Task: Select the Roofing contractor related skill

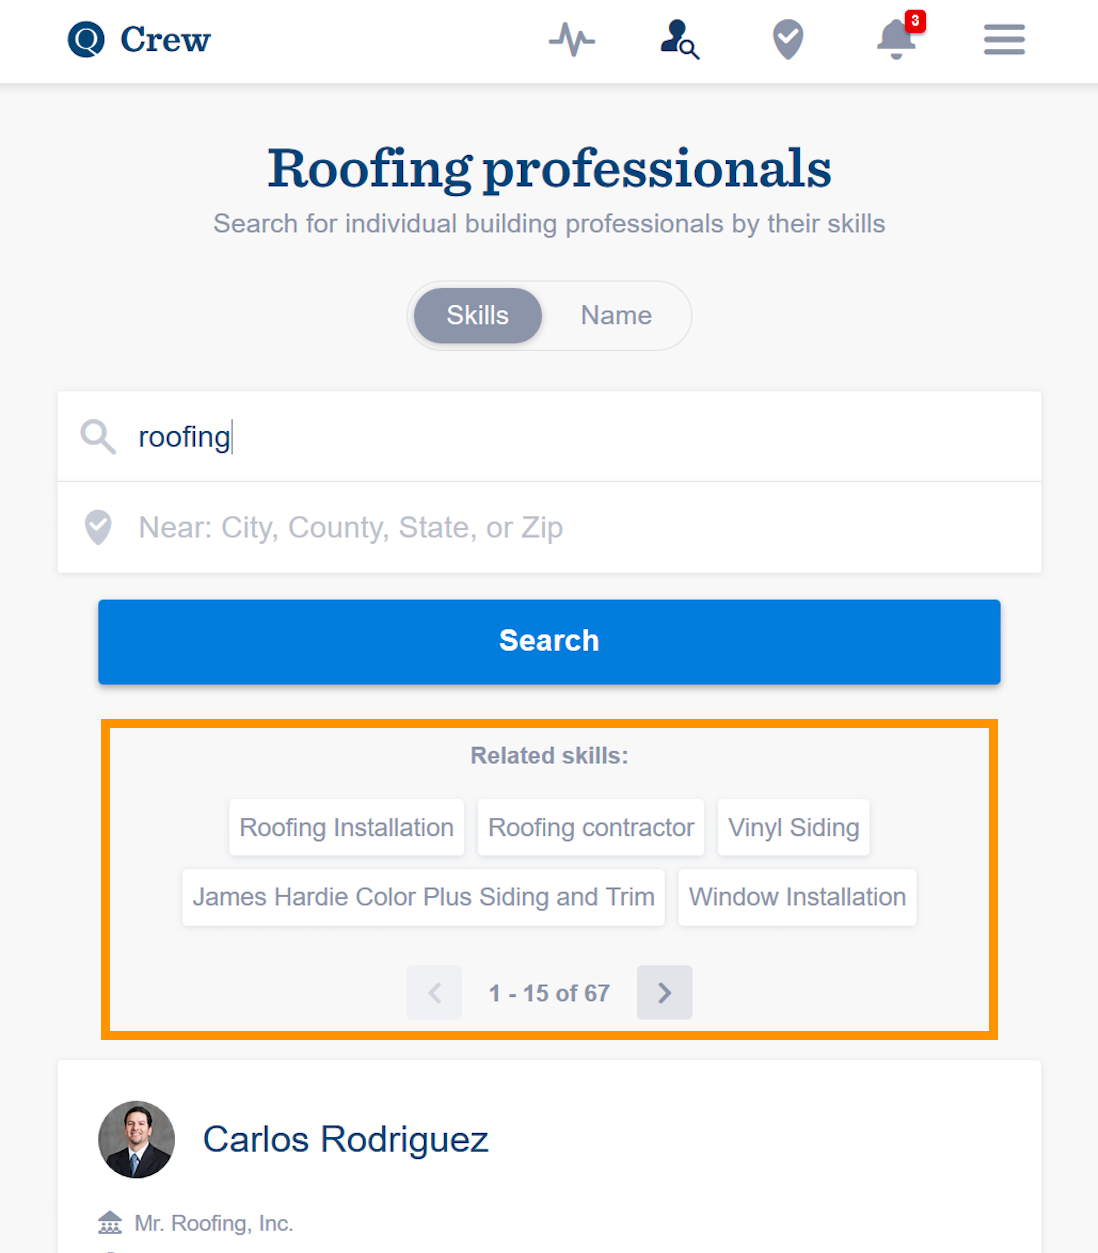Action: click(590, 827)
